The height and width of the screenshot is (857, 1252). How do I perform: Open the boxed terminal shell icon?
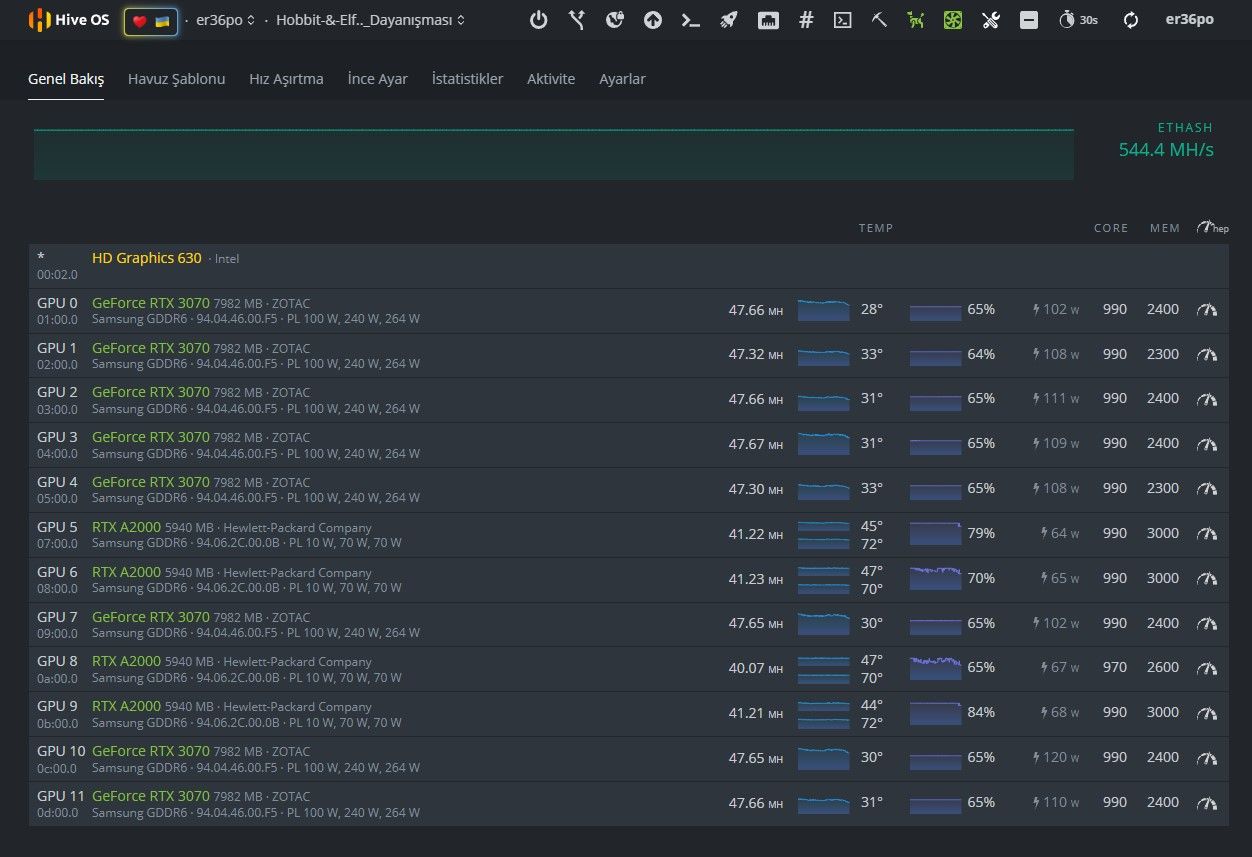click(x=843, y=19)
